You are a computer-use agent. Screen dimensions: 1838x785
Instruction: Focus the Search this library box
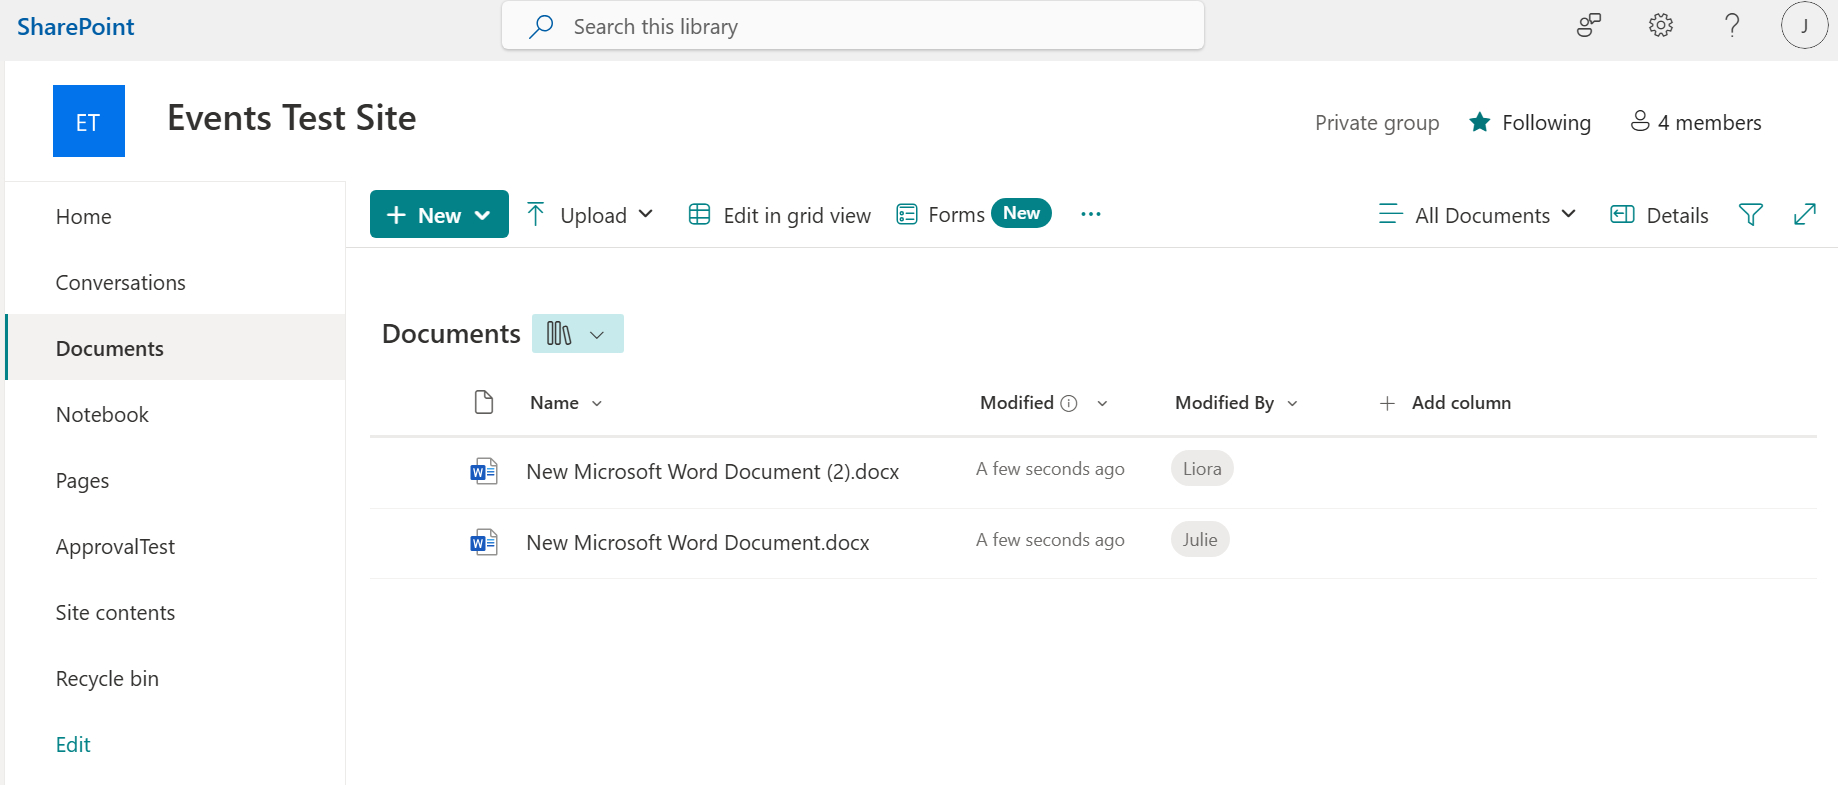[x=853, y=26]
